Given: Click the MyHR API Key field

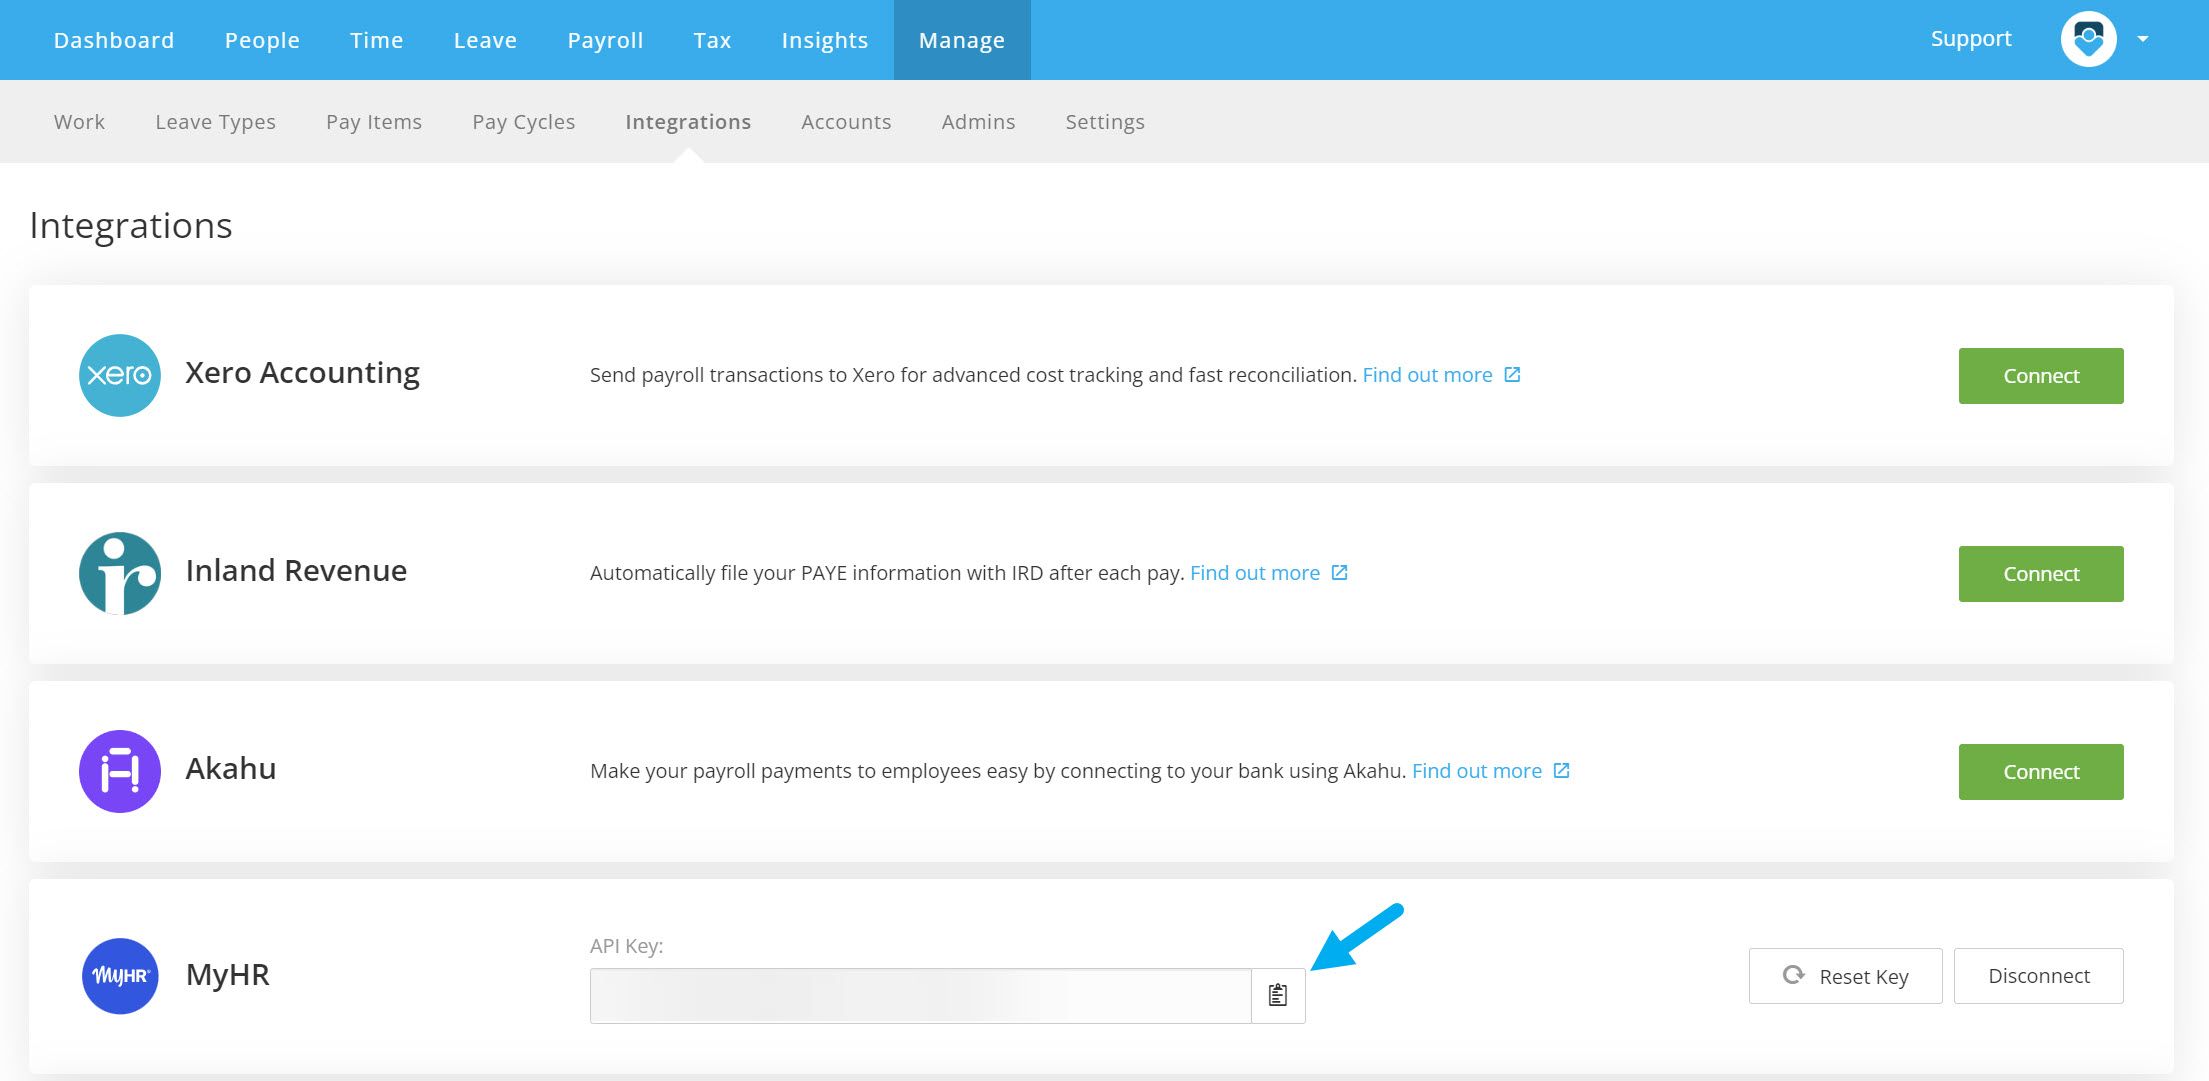Looking at the screenshot, I should (920, 996).
